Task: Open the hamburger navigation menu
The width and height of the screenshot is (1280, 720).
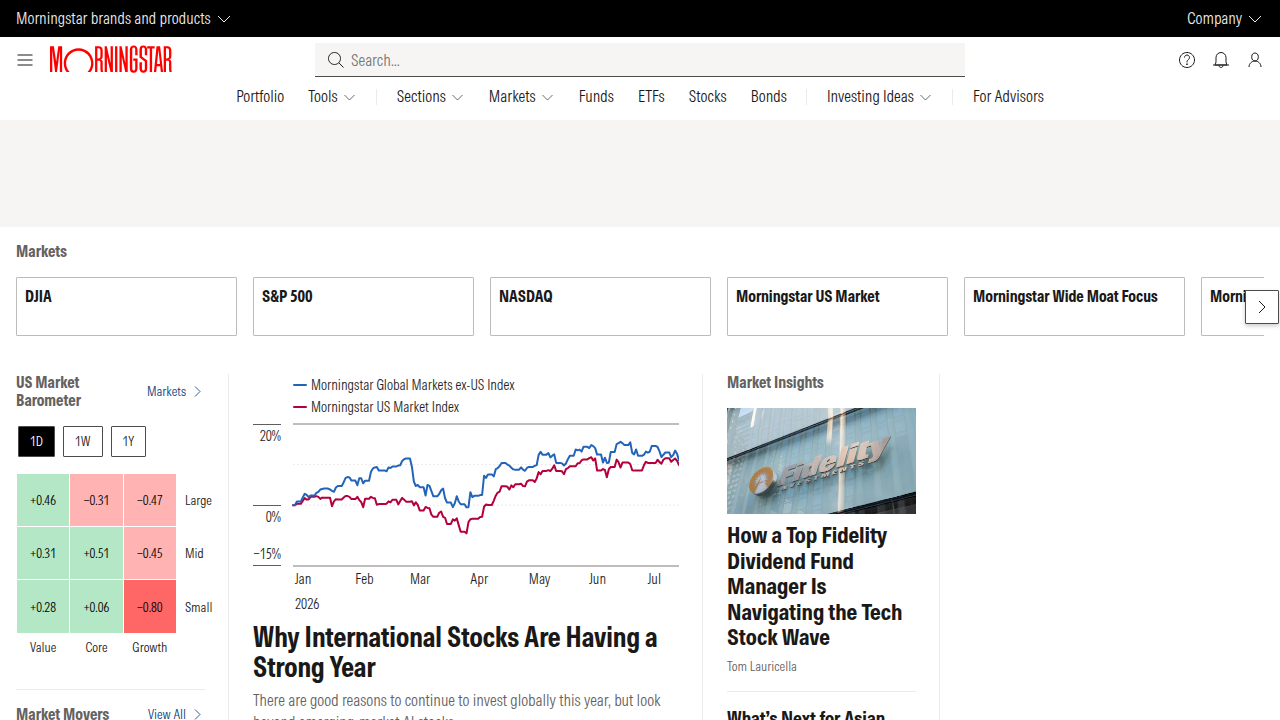Action: click(x=25, y=60)
